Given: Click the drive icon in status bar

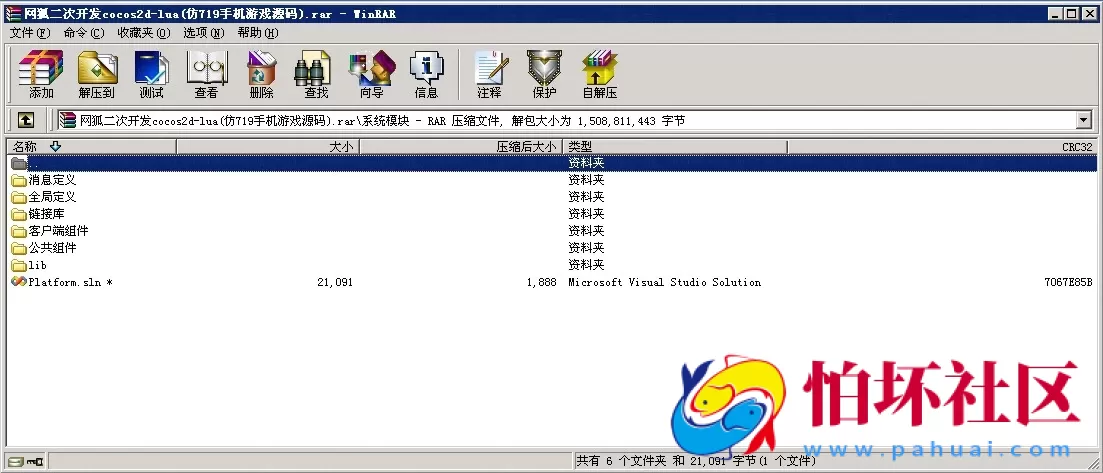Looking at the screenshot, I should point(16,462).
